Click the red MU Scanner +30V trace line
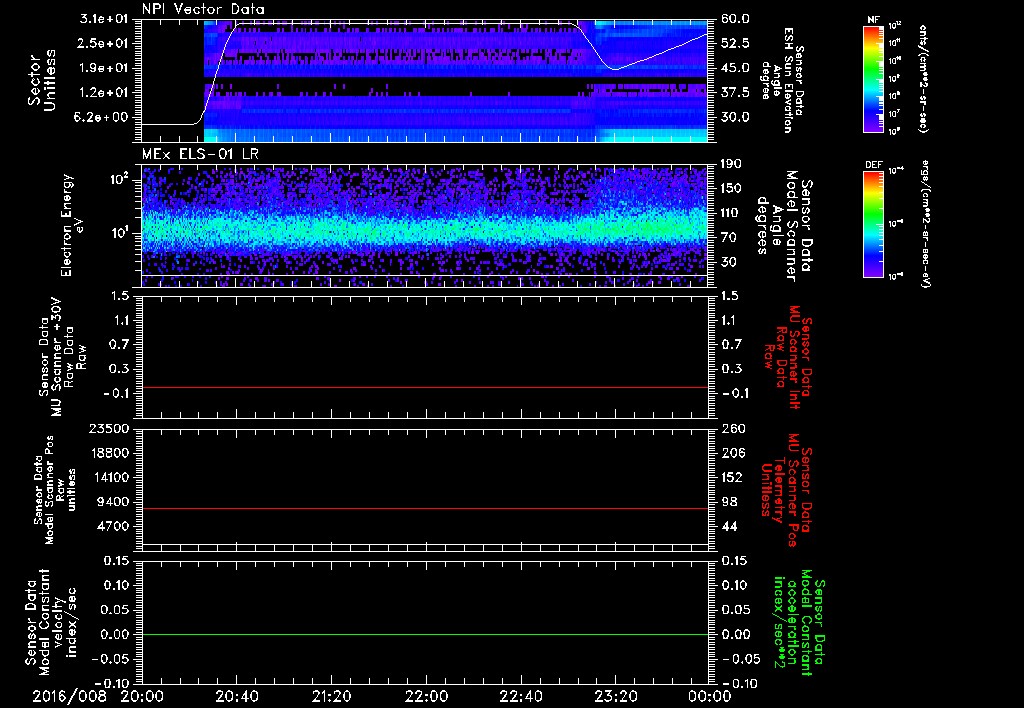The height and width of the screenshot is (708, 1024). click(x=424, y=387)
